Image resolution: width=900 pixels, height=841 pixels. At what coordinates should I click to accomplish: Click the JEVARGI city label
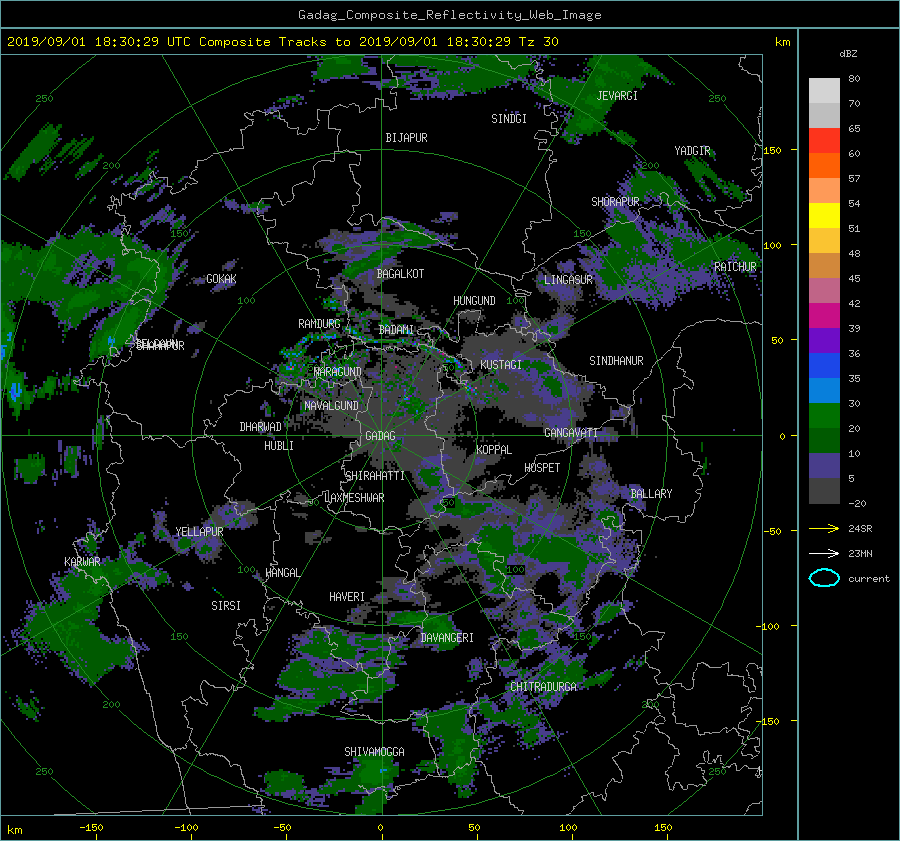coord(617,96)
